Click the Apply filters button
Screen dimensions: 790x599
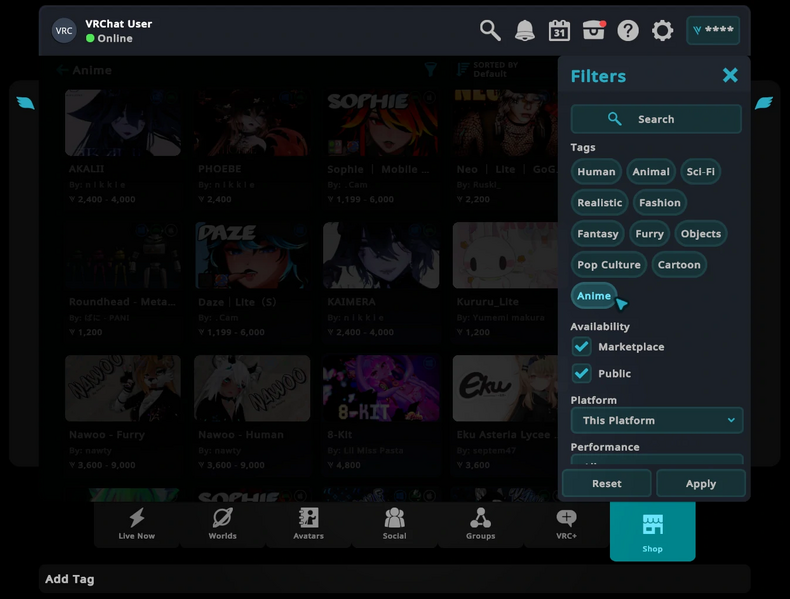click(701, 484)
